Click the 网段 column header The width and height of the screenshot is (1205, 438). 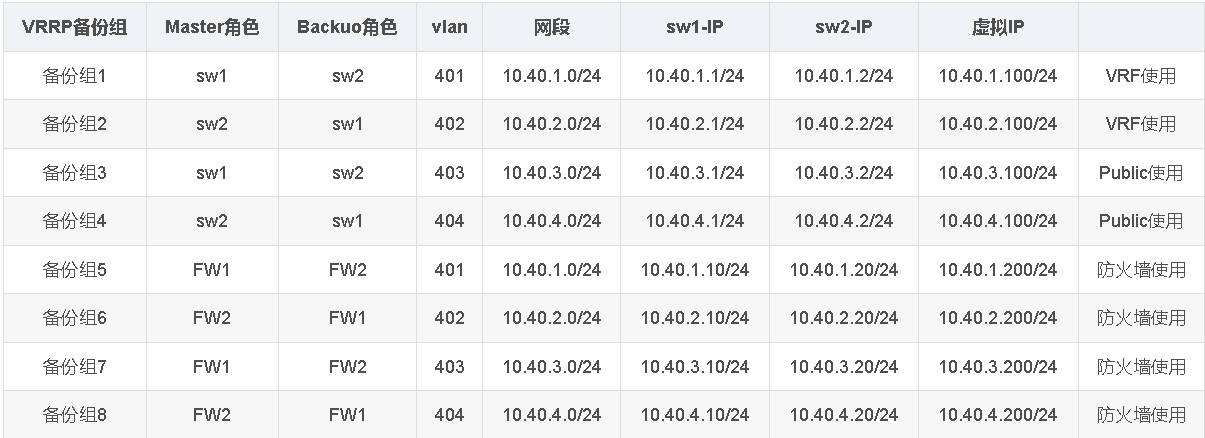pyautogui.click(x=552, y=28)
